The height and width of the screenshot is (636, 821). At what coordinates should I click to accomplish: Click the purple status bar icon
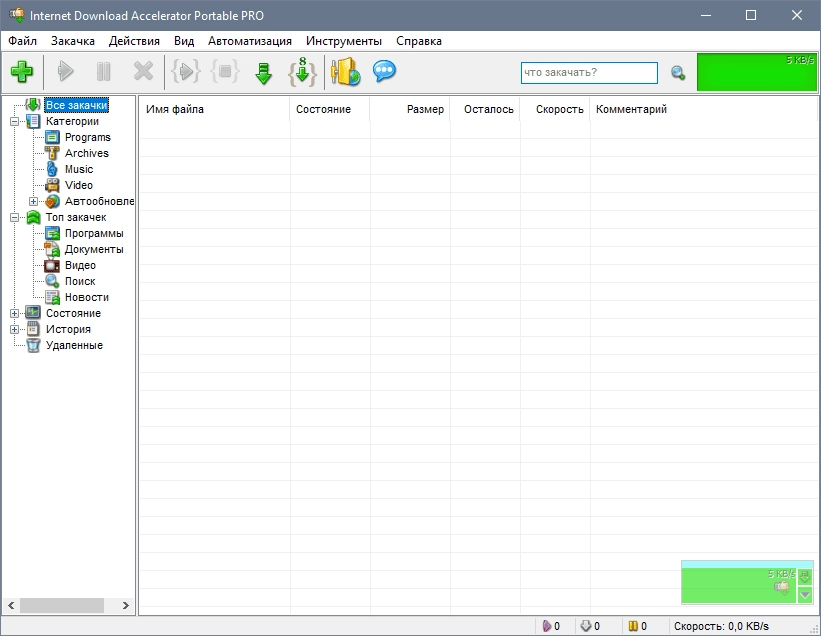[x=547, y=626]
